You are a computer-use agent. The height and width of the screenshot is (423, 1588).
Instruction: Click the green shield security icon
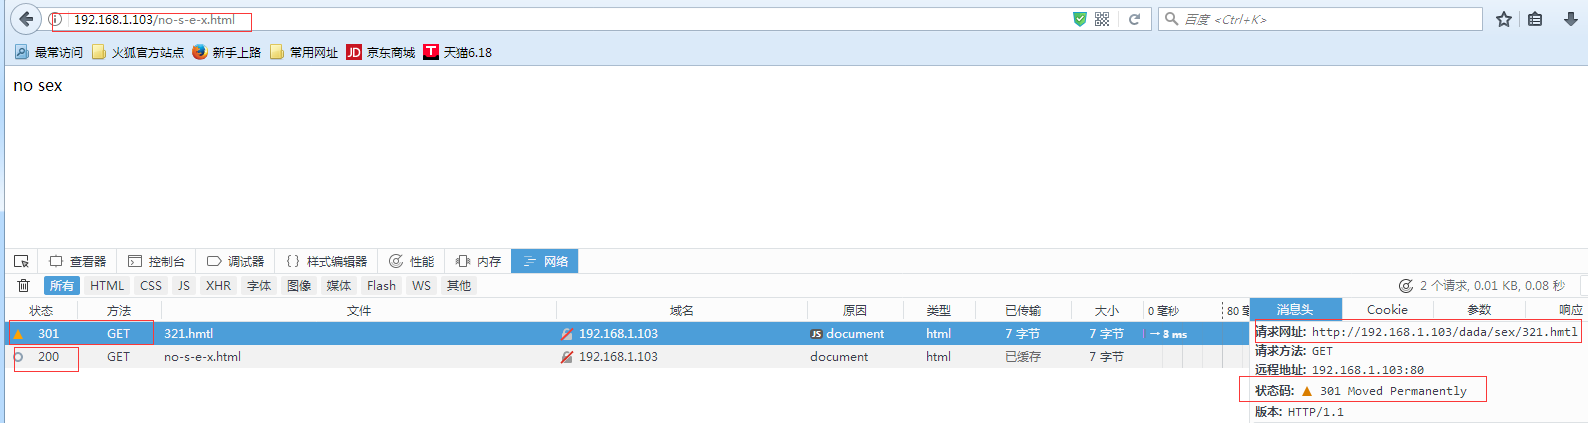click(x=1079, y=19)
